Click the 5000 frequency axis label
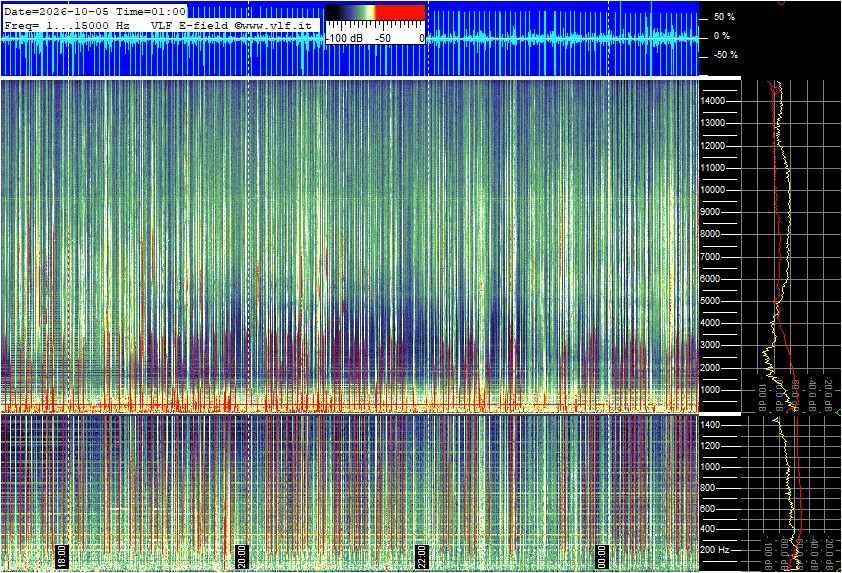The width and height of the screenshot is (842, 573). click(x=710, y=301)
